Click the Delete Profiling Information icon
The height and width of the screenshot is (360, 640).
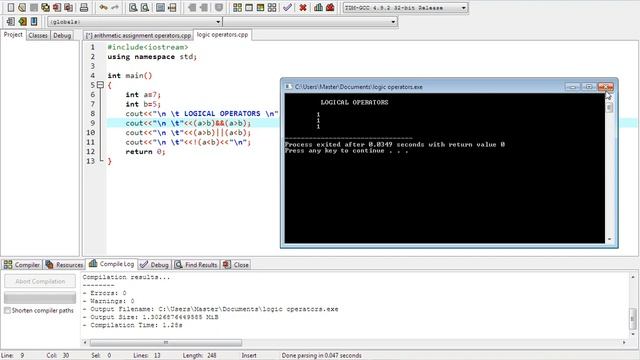(x=330, y=7)
